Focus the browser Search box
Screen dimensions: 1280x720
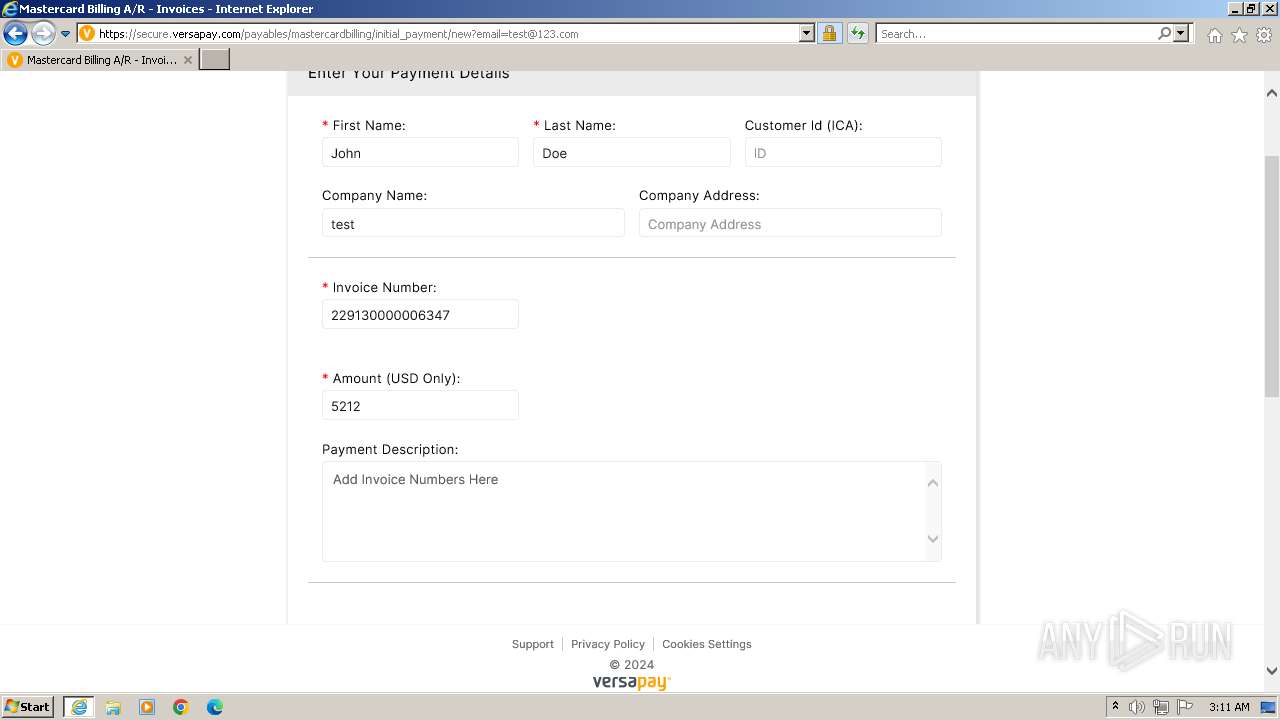1017,34
